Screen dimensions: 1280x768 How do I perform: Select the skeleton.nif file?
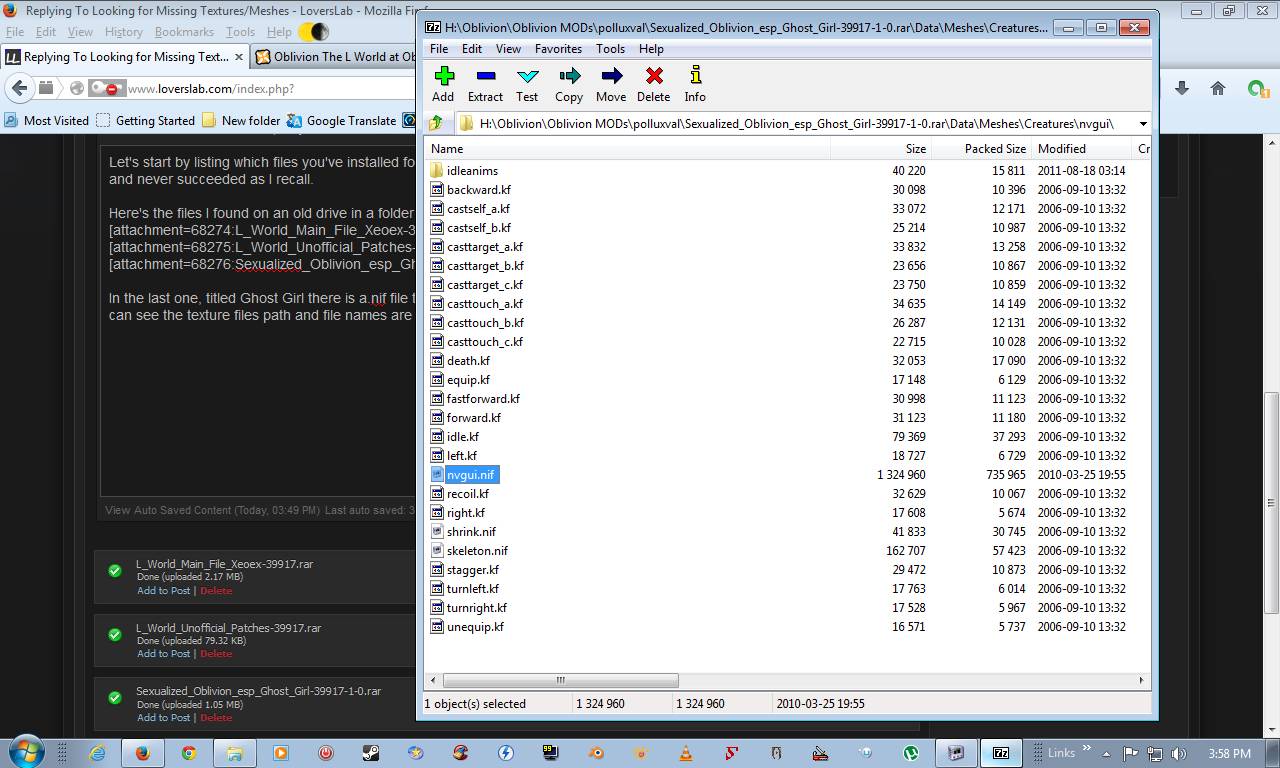coord(477,551)
